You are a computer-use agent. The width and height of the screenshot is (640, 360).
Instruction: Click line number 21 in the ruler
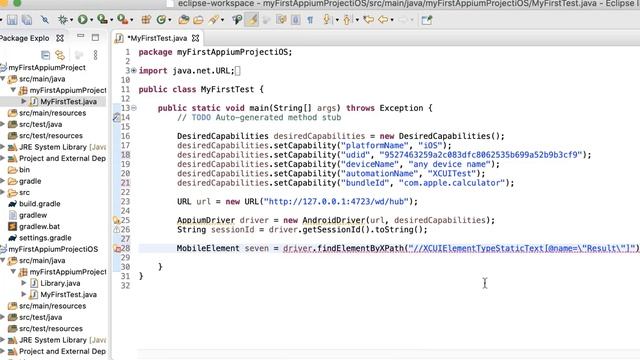coord(125,183)
